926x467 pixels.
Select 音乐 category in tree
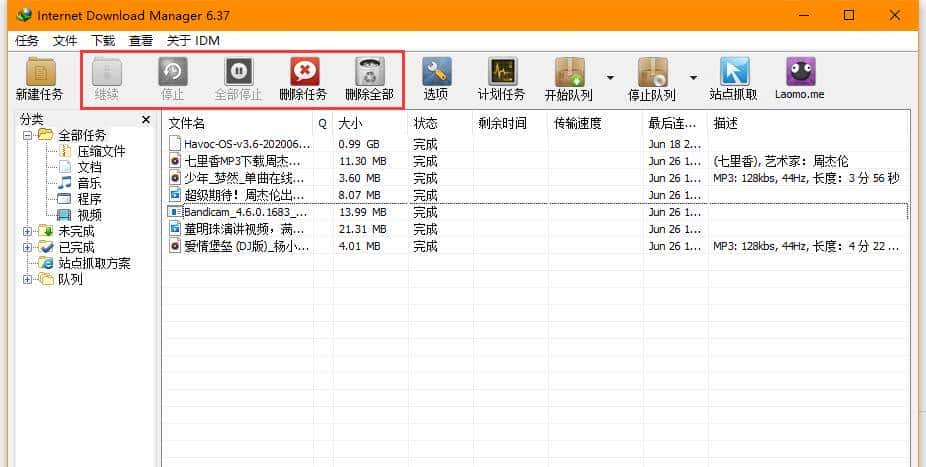point(89,184)
